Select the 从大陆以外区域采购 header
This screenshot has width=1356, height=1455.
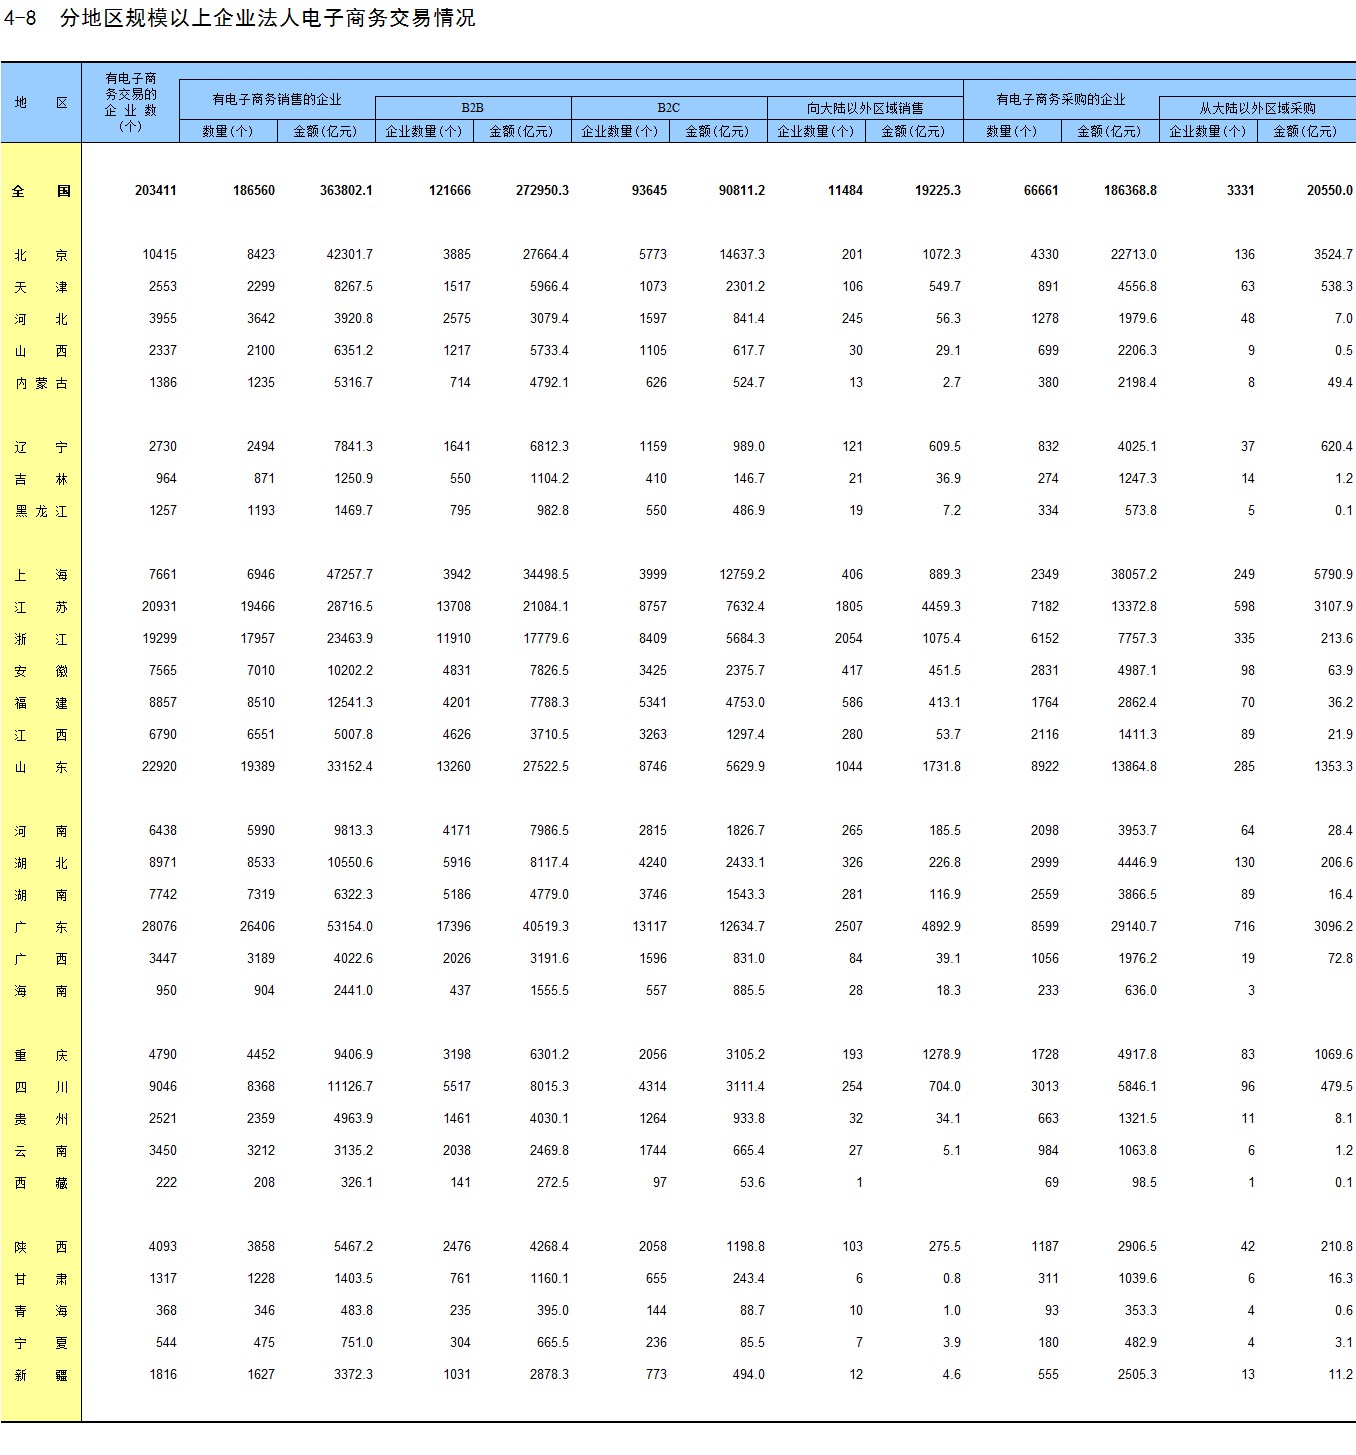pyautogui.click(x=1257, y=108)
